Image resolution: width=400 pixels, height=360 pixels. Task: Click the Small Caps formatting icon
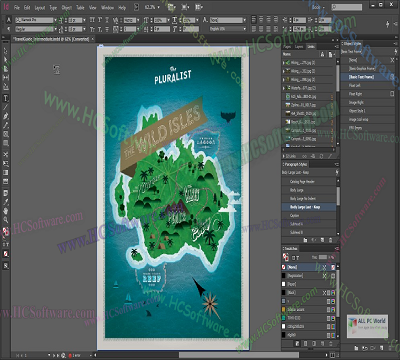[92, 29]
